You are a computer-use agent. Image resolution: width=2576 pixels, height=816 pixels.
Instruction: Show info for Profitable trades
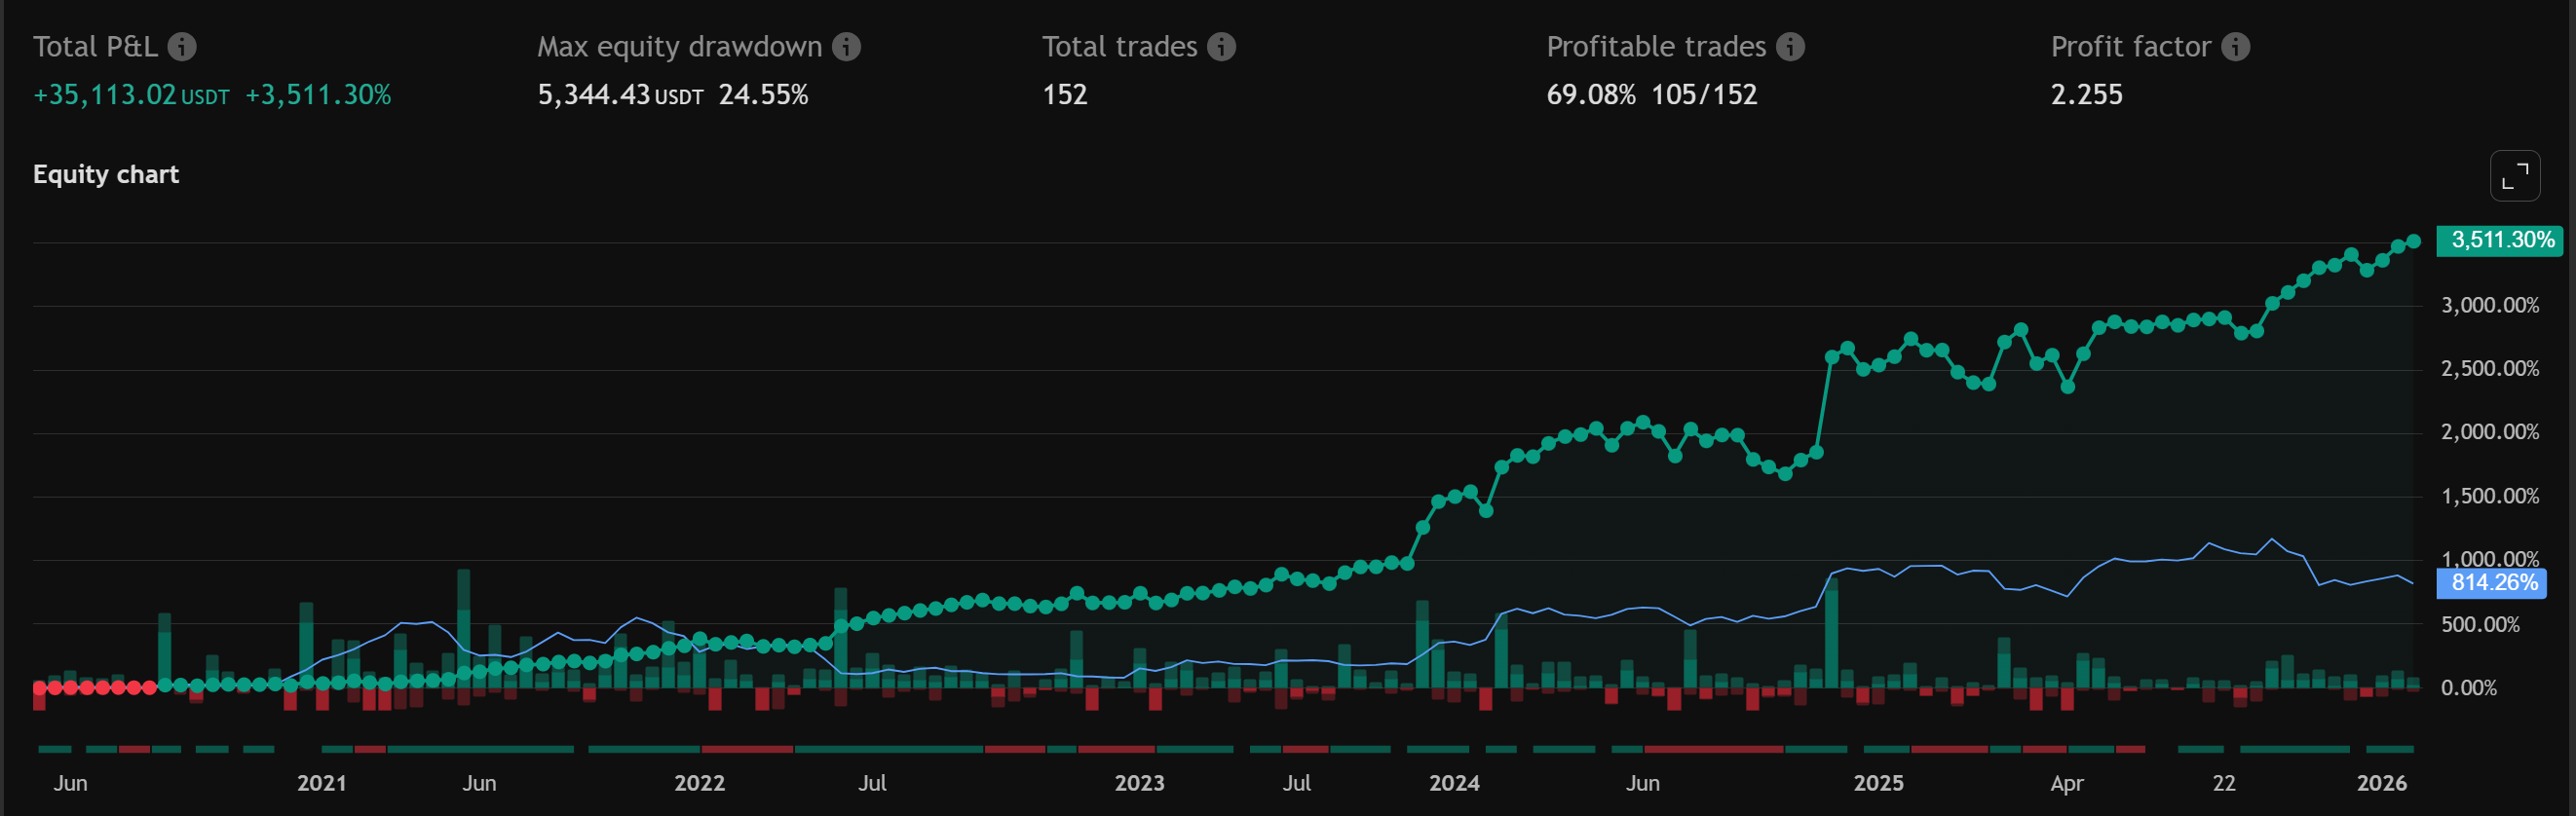point(1790,47)
